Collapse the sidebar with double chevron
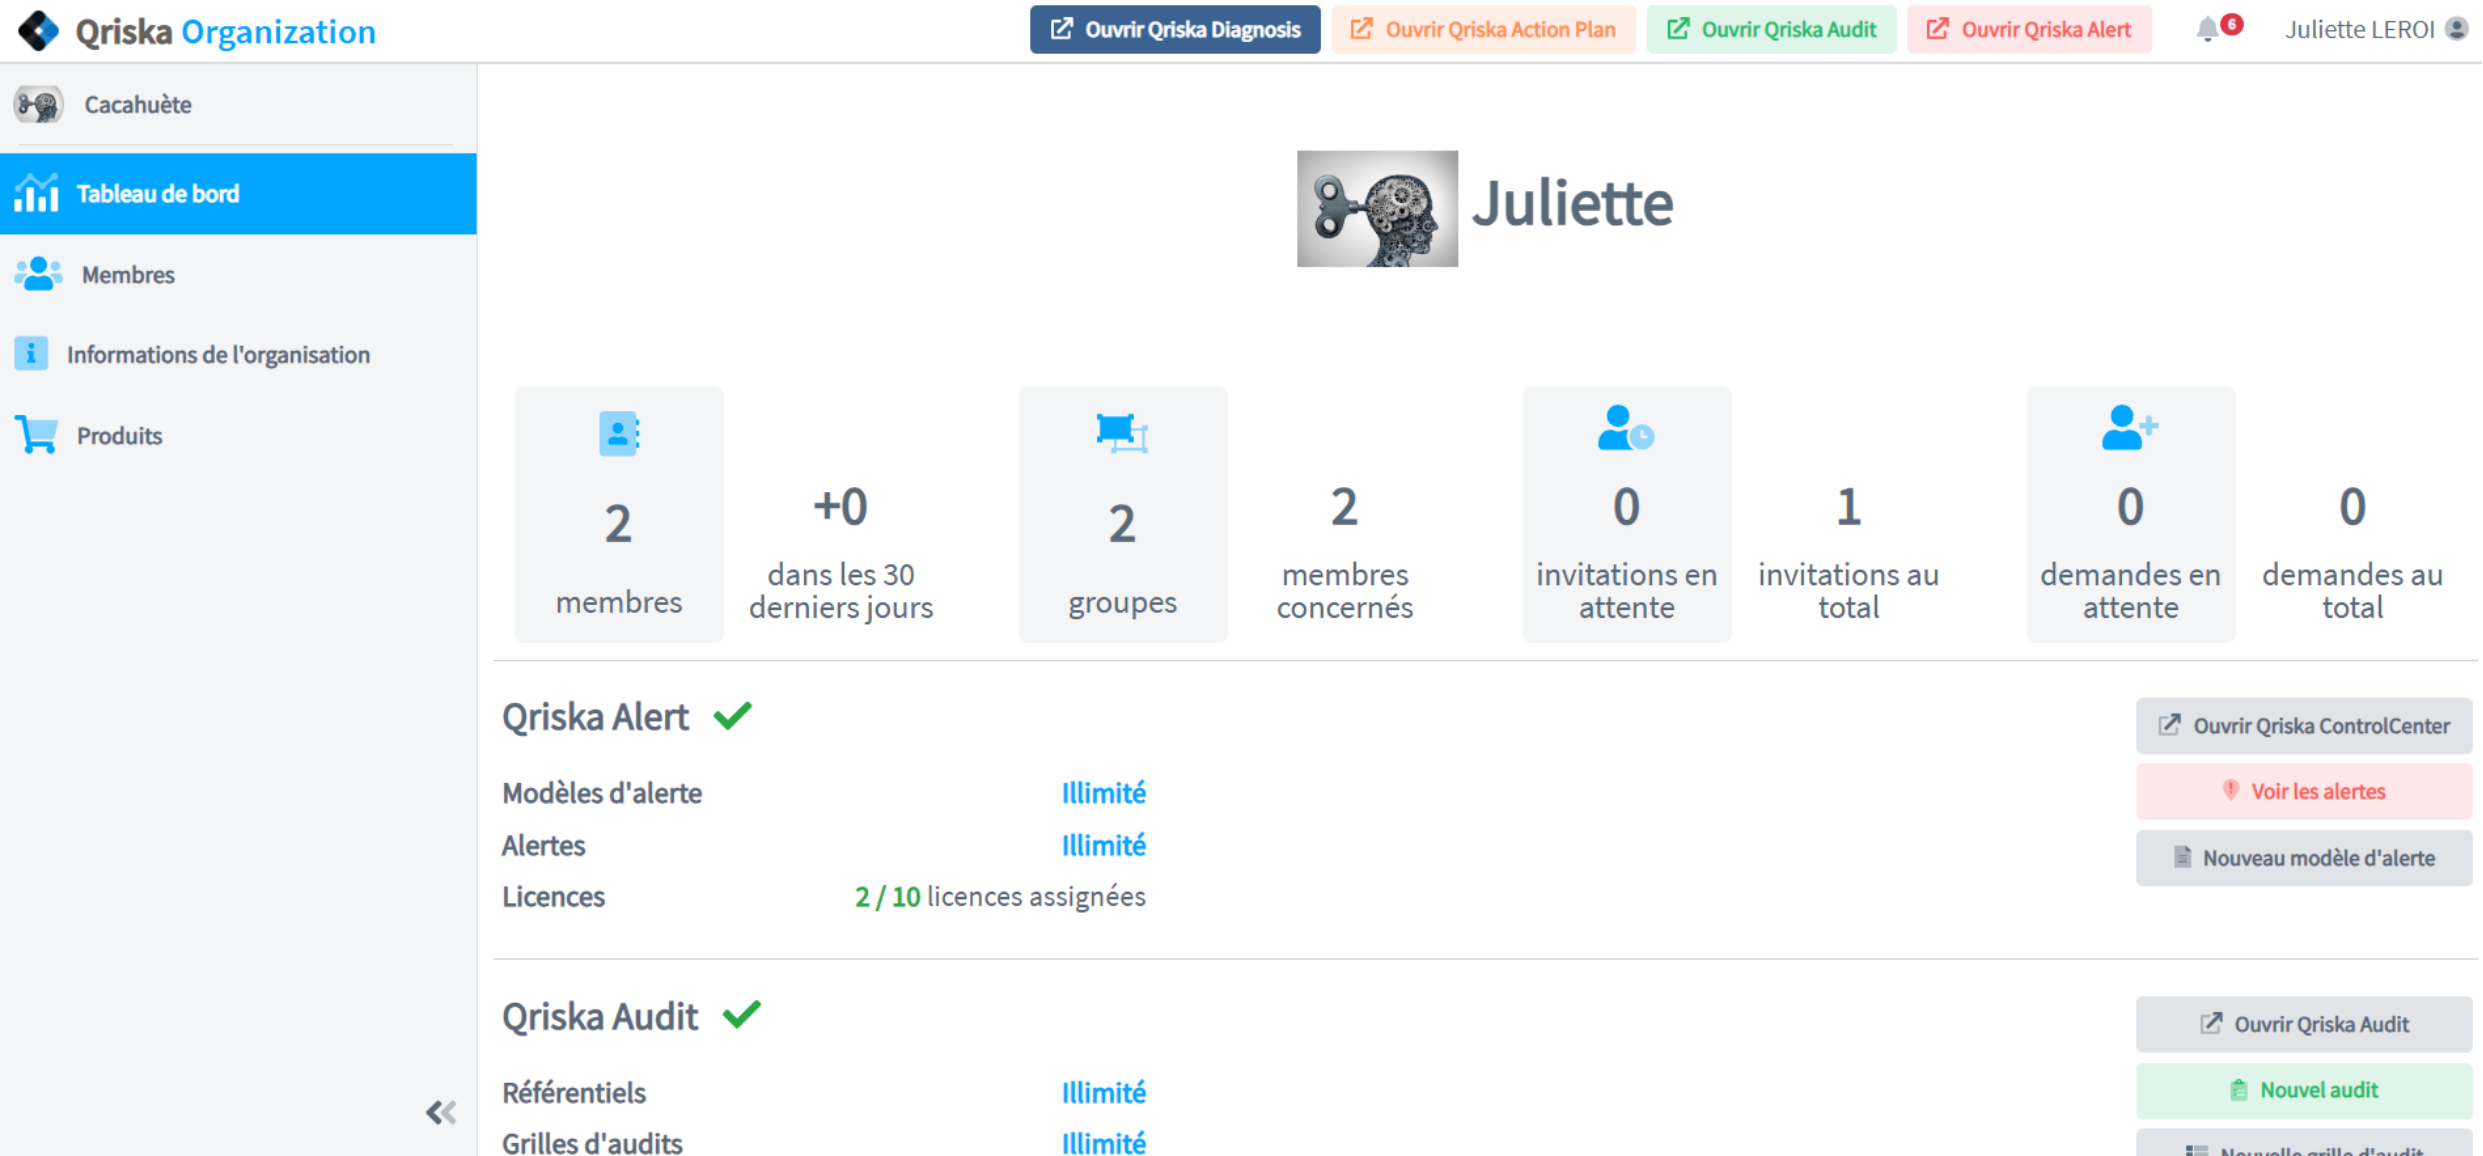The image size is (2483, 1156). pos(441,1112)
